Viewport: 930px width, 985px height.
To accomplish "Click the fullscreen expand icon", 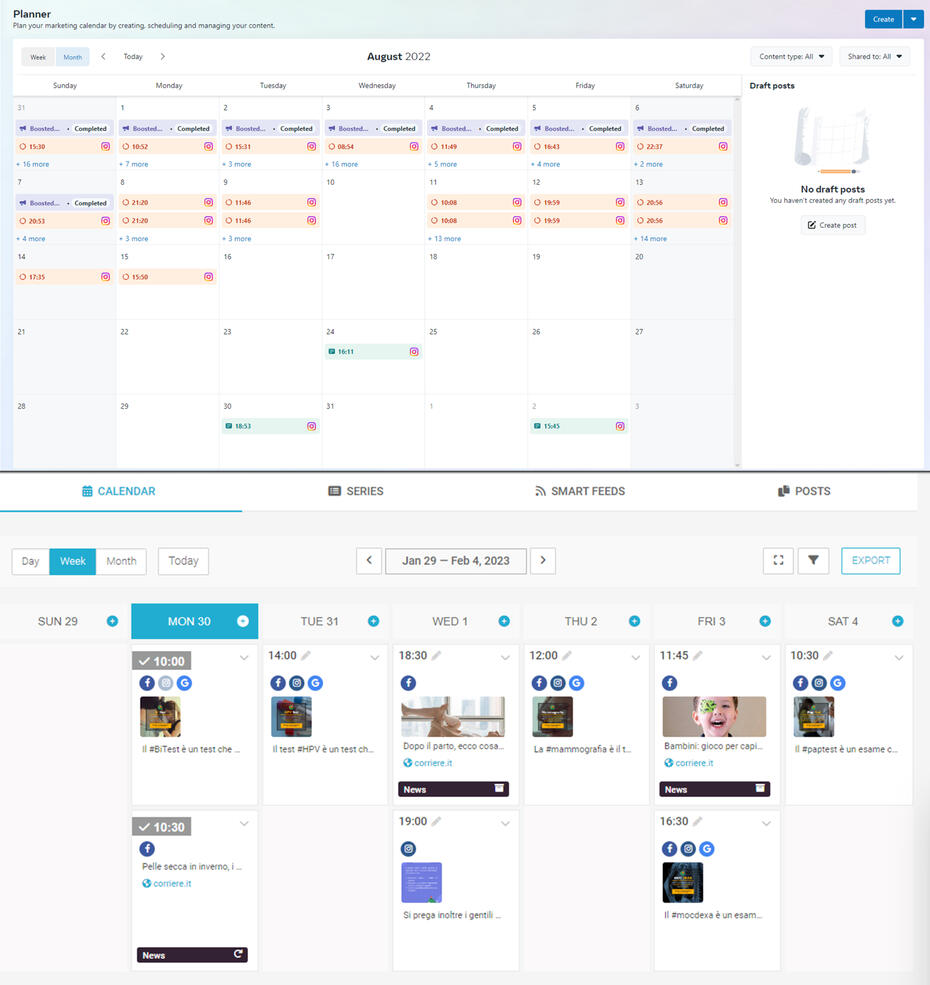I will (778, 561).
